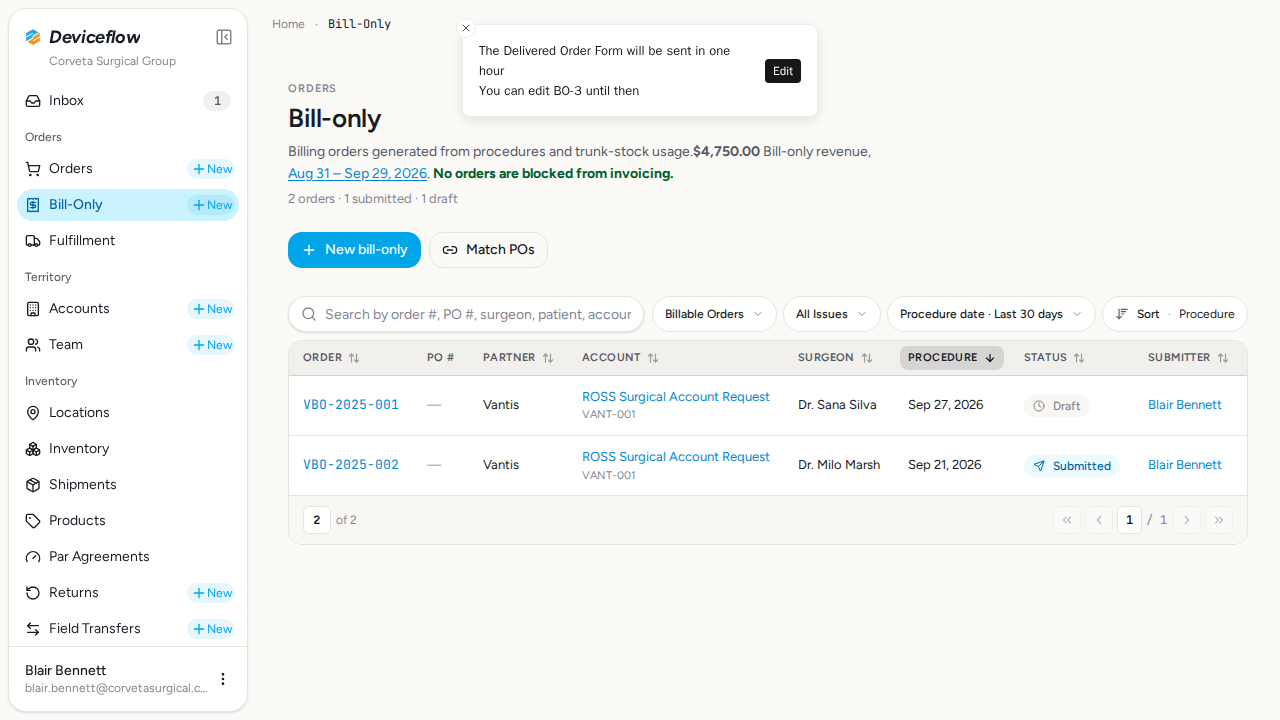Open Match POs
The width and height of the screenshot is (1280, 720).
coord(488,250)
